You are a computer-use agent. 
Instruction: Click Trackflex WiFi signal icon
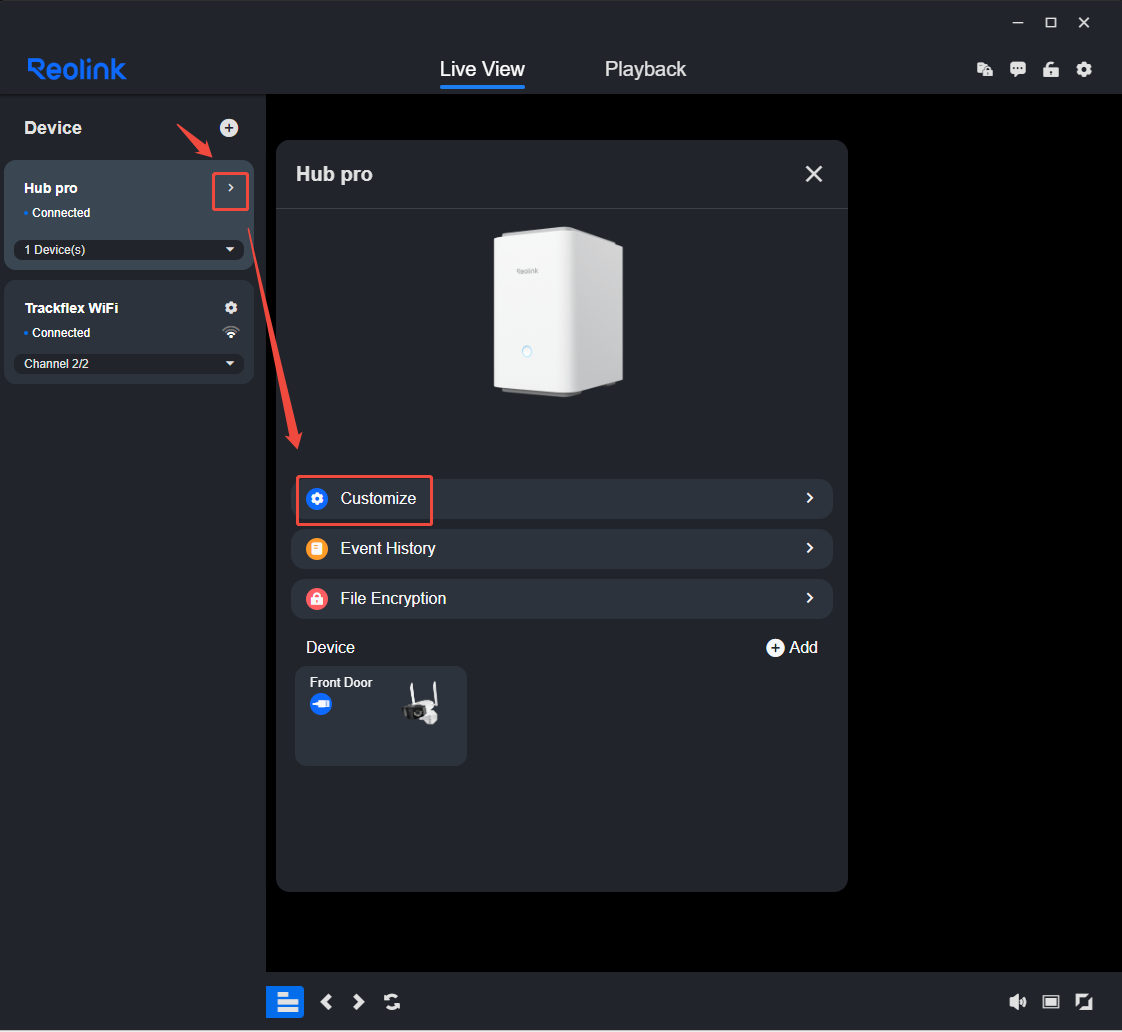(230, 333)
